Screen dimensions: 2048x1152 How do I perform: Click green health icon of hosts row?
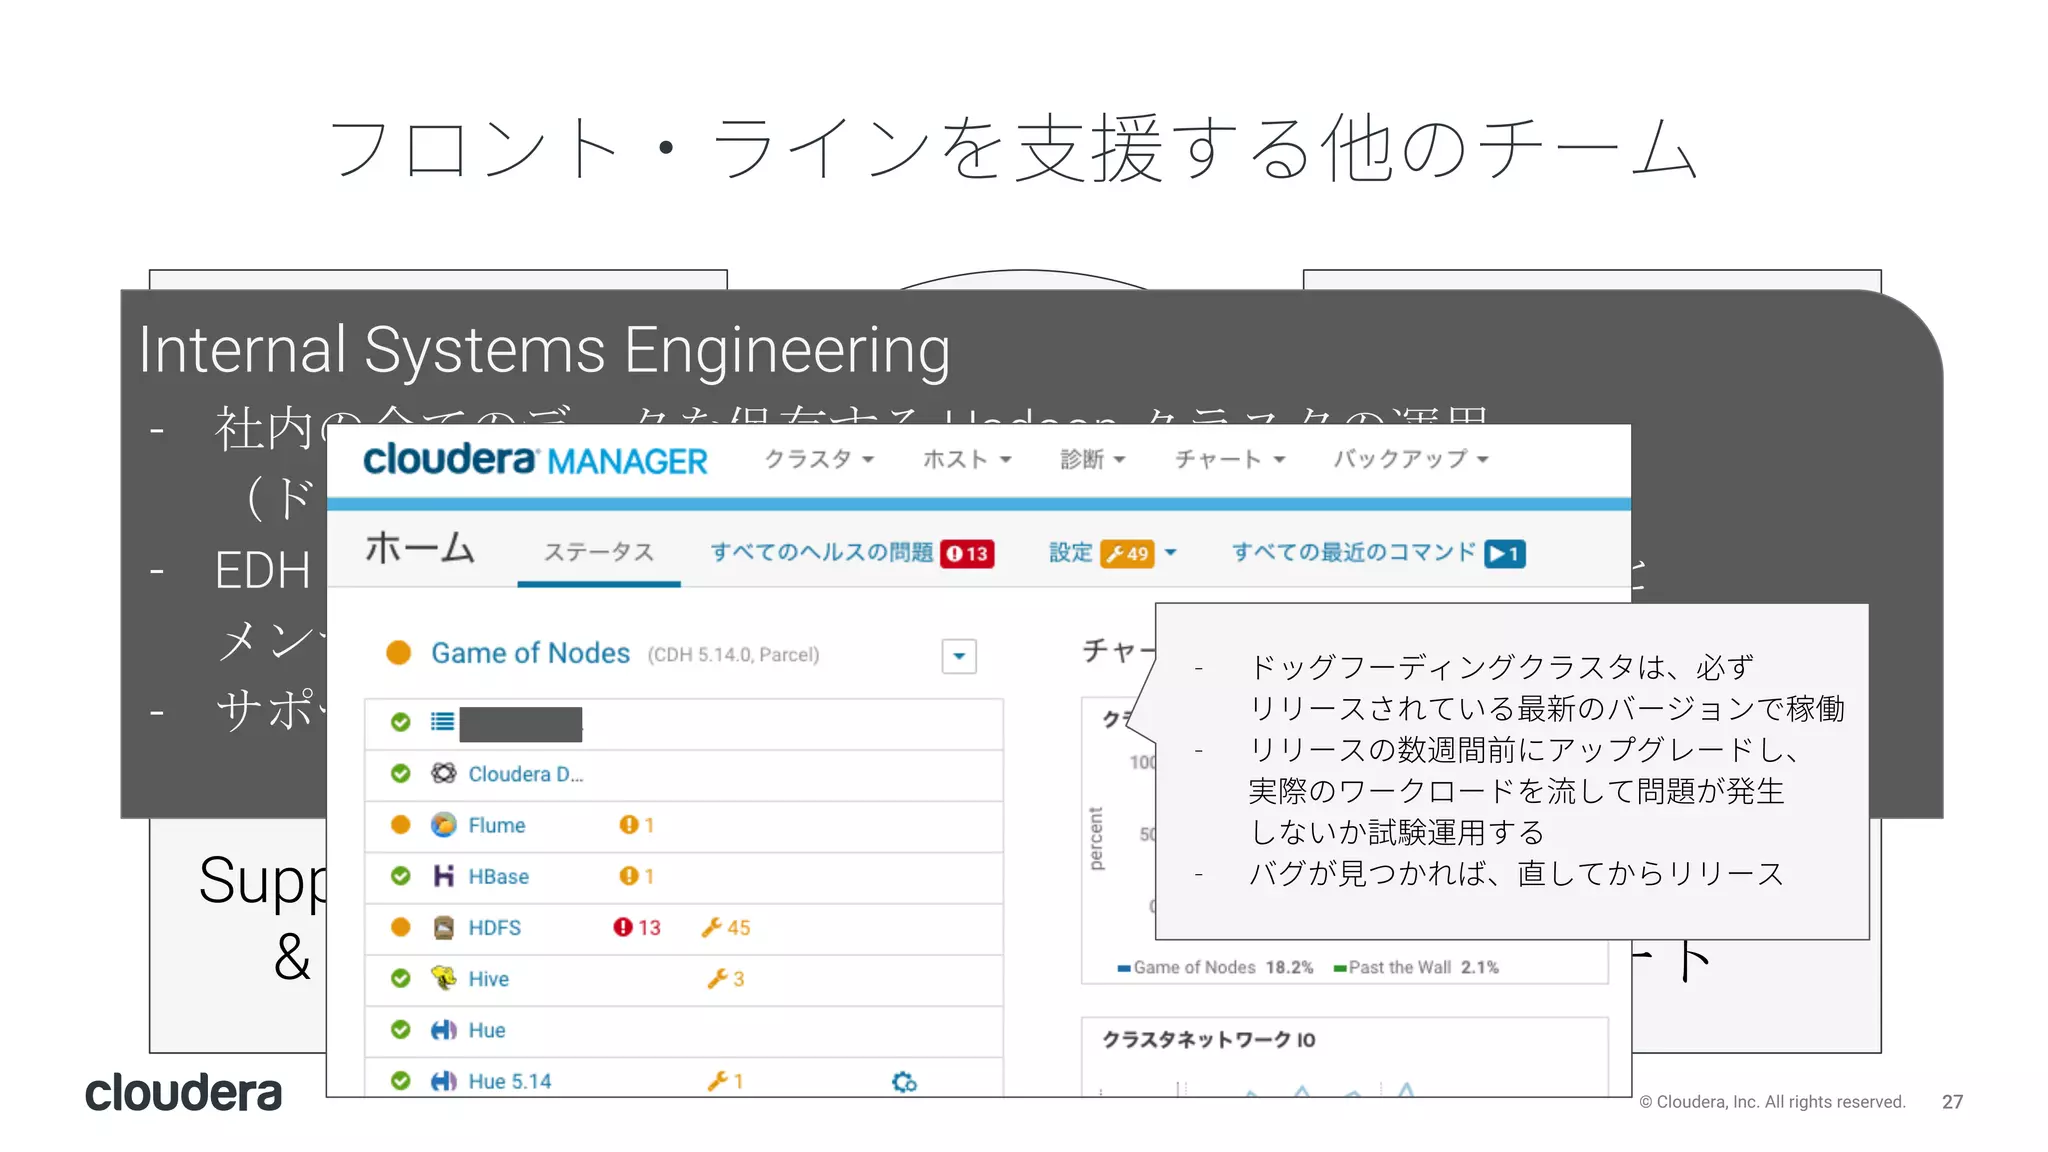[x=401, y=722]
